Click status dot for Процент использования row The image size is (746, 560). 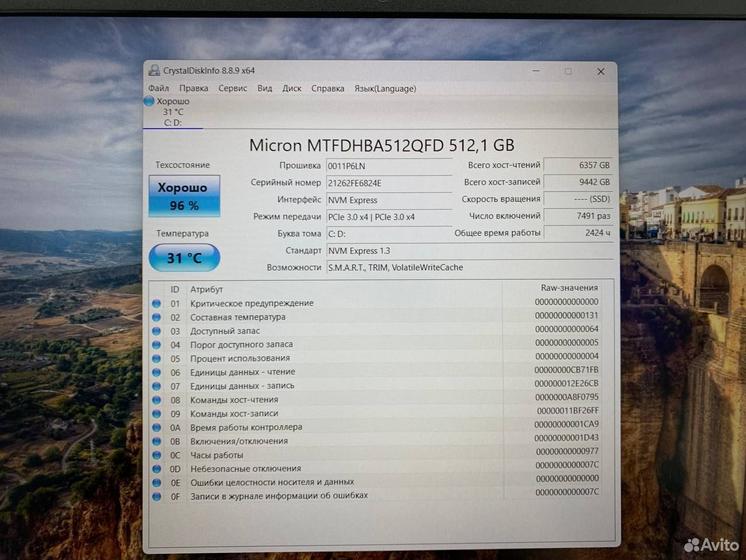coord(156,358)
